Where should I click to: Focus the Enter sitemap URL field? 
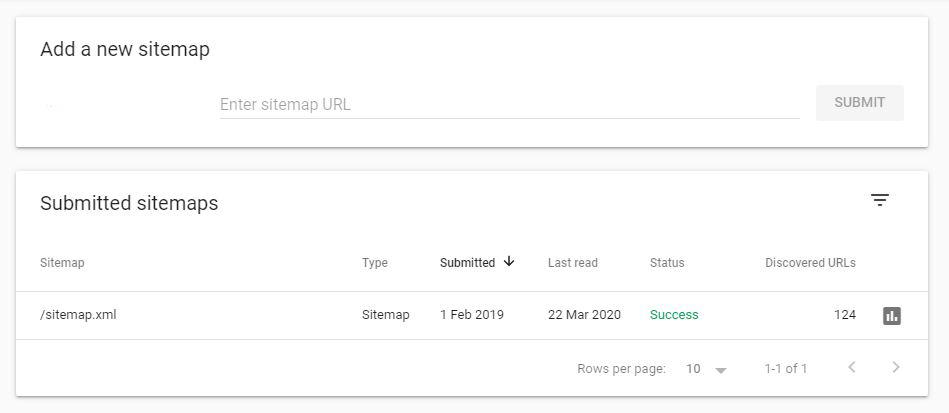(509, 104)
